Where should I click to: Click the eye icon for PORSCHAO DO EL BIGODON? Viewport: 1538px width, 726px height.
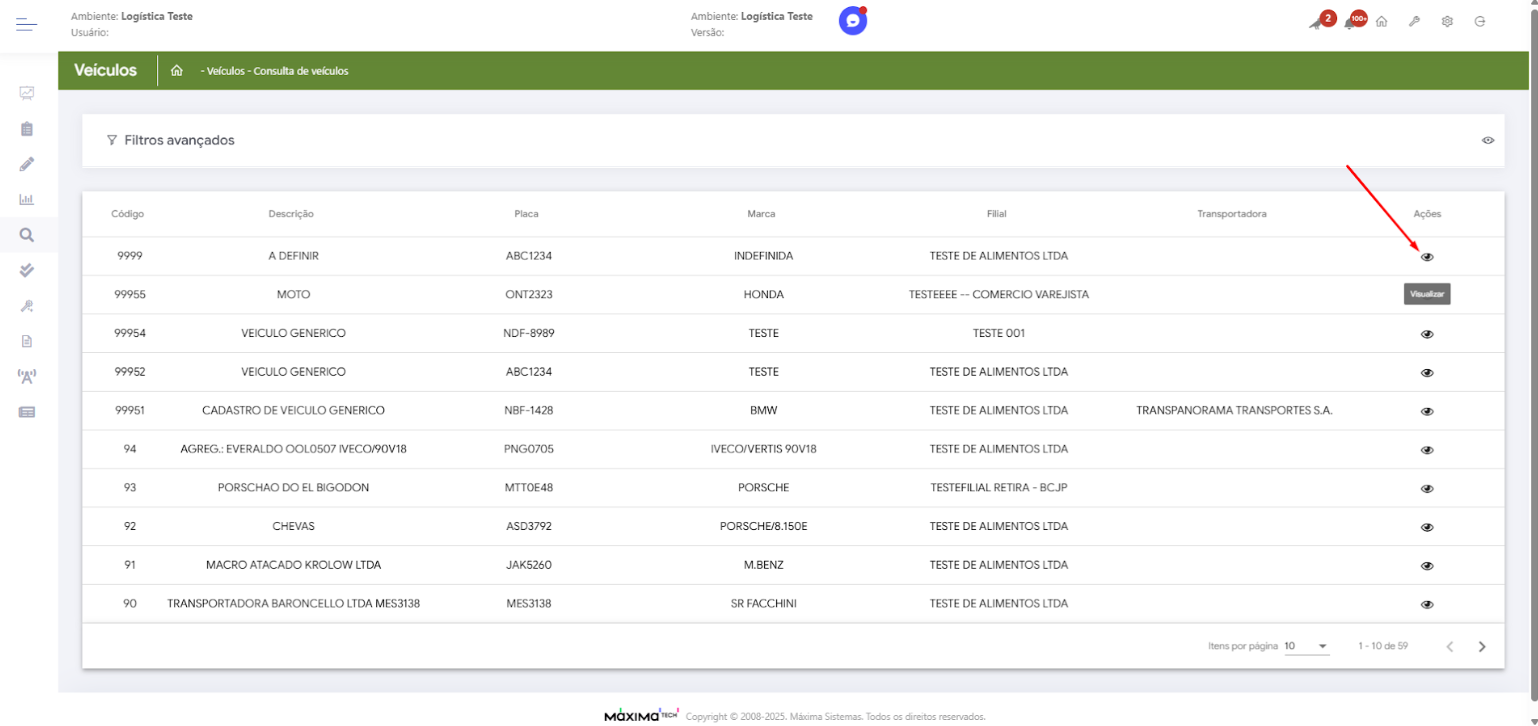(x=1427, y=489)
